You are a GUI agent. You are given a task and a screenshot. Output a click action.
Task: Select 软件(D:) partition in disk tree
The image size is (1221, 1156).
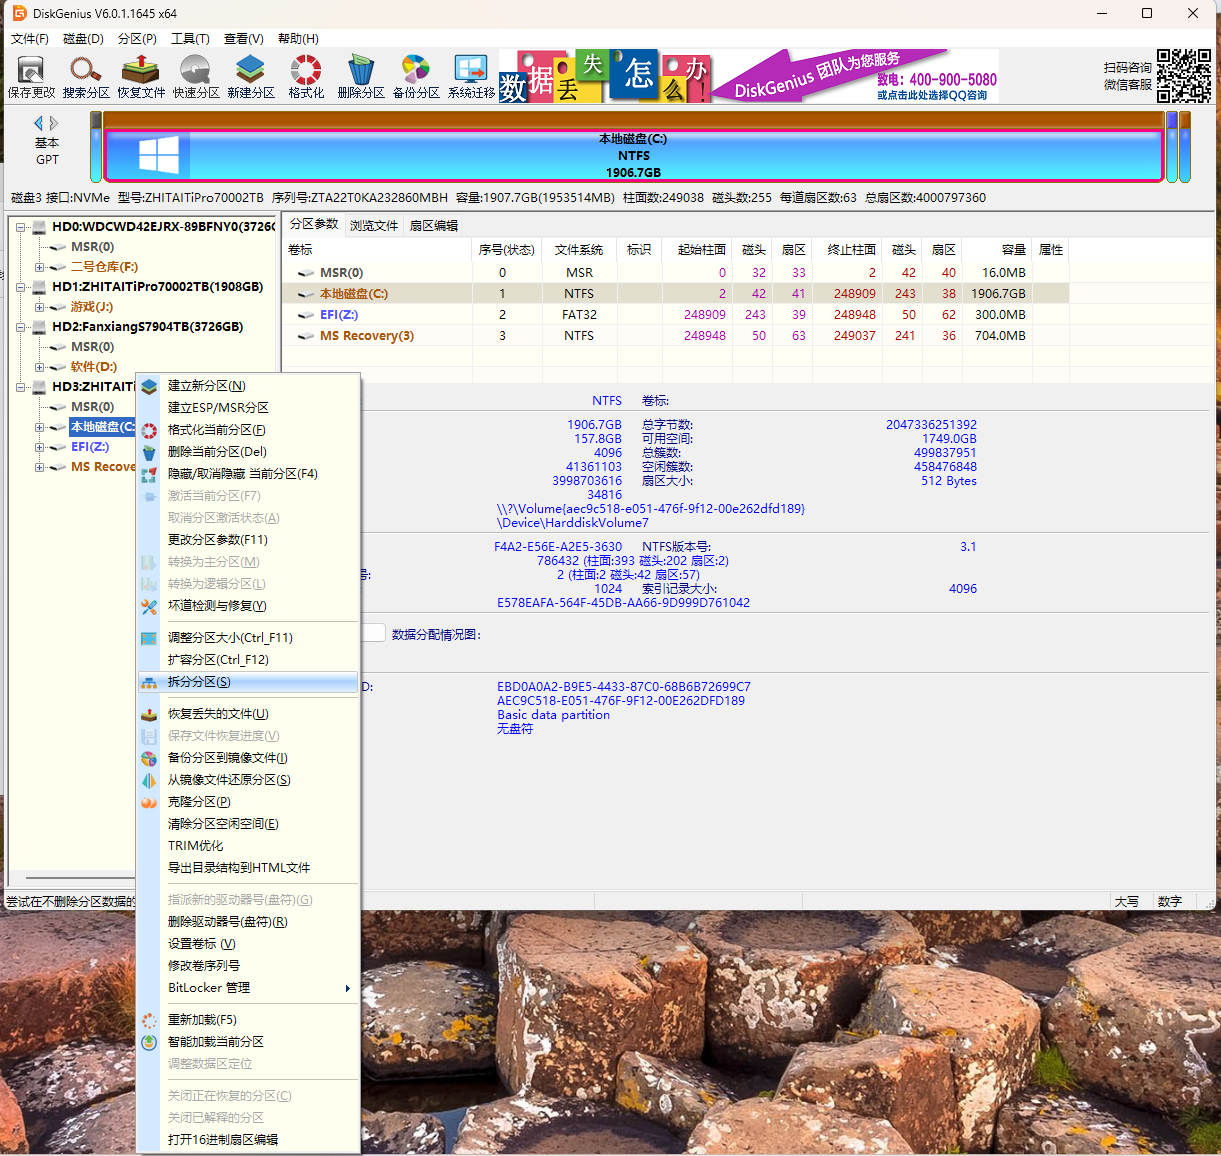tap(94, 367)
